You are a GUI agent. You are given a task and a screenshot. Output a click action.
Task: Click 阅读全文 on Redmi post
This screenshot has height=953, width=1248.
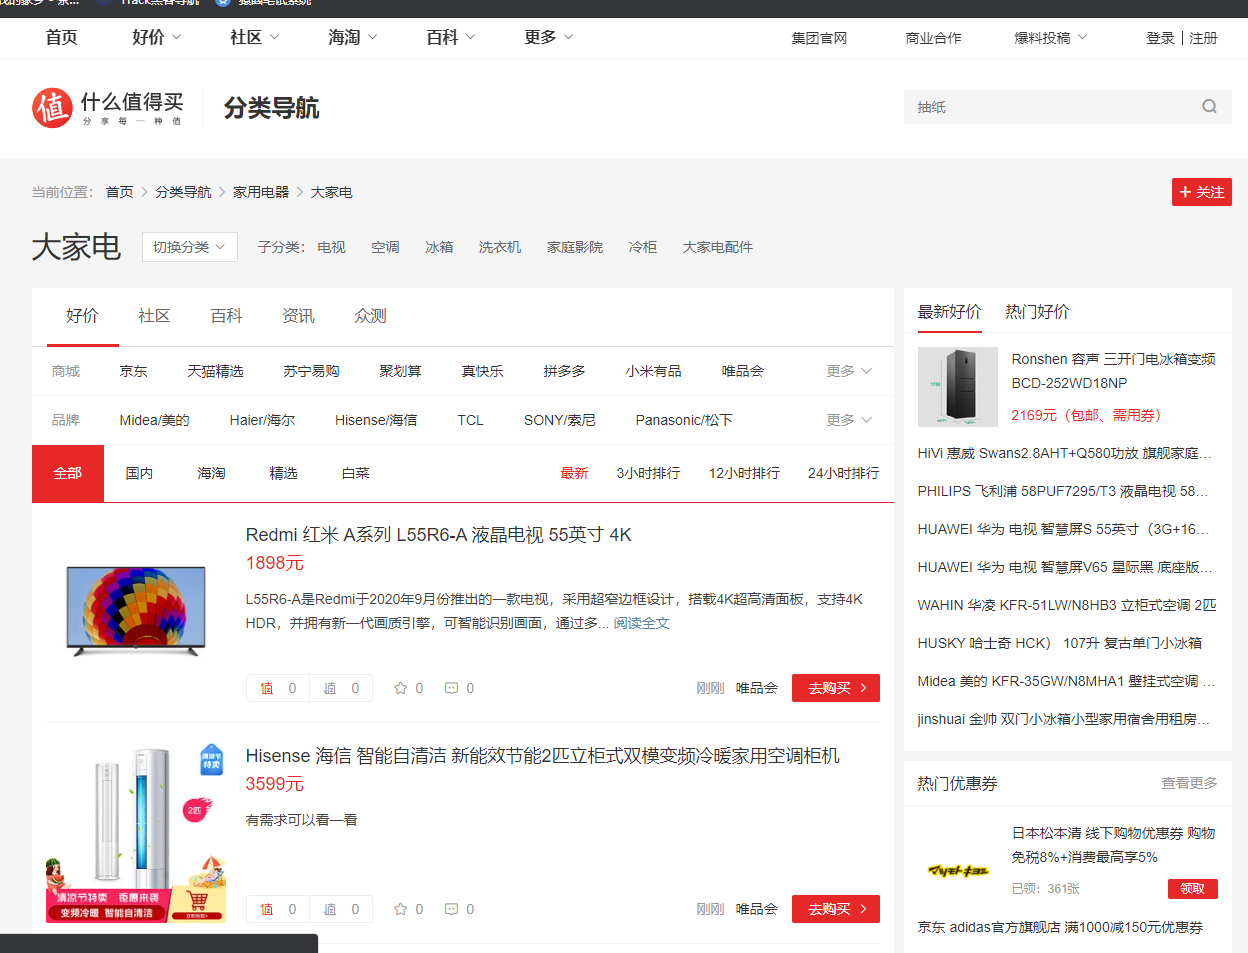(641, 623)
